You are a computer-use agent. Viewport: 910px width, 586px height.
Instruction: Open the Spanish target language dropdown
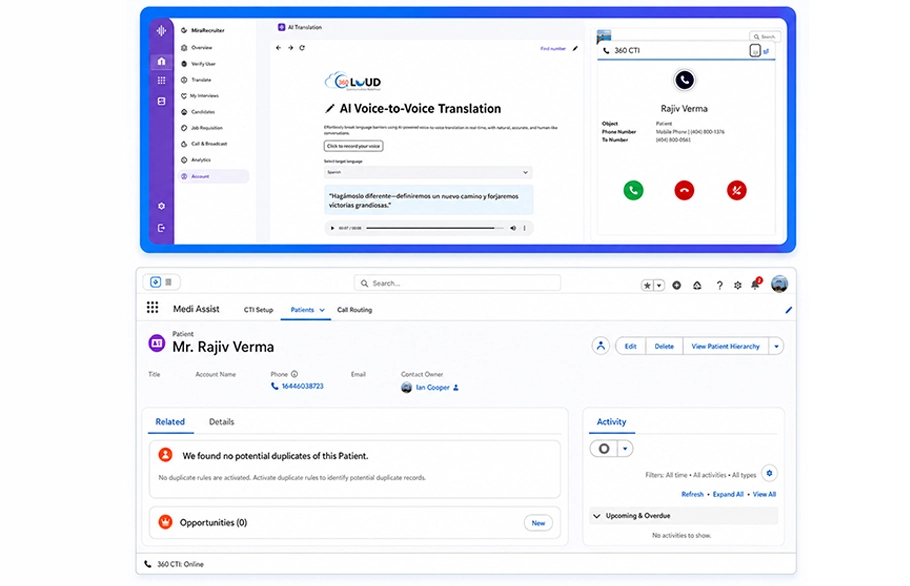[428, 172]
